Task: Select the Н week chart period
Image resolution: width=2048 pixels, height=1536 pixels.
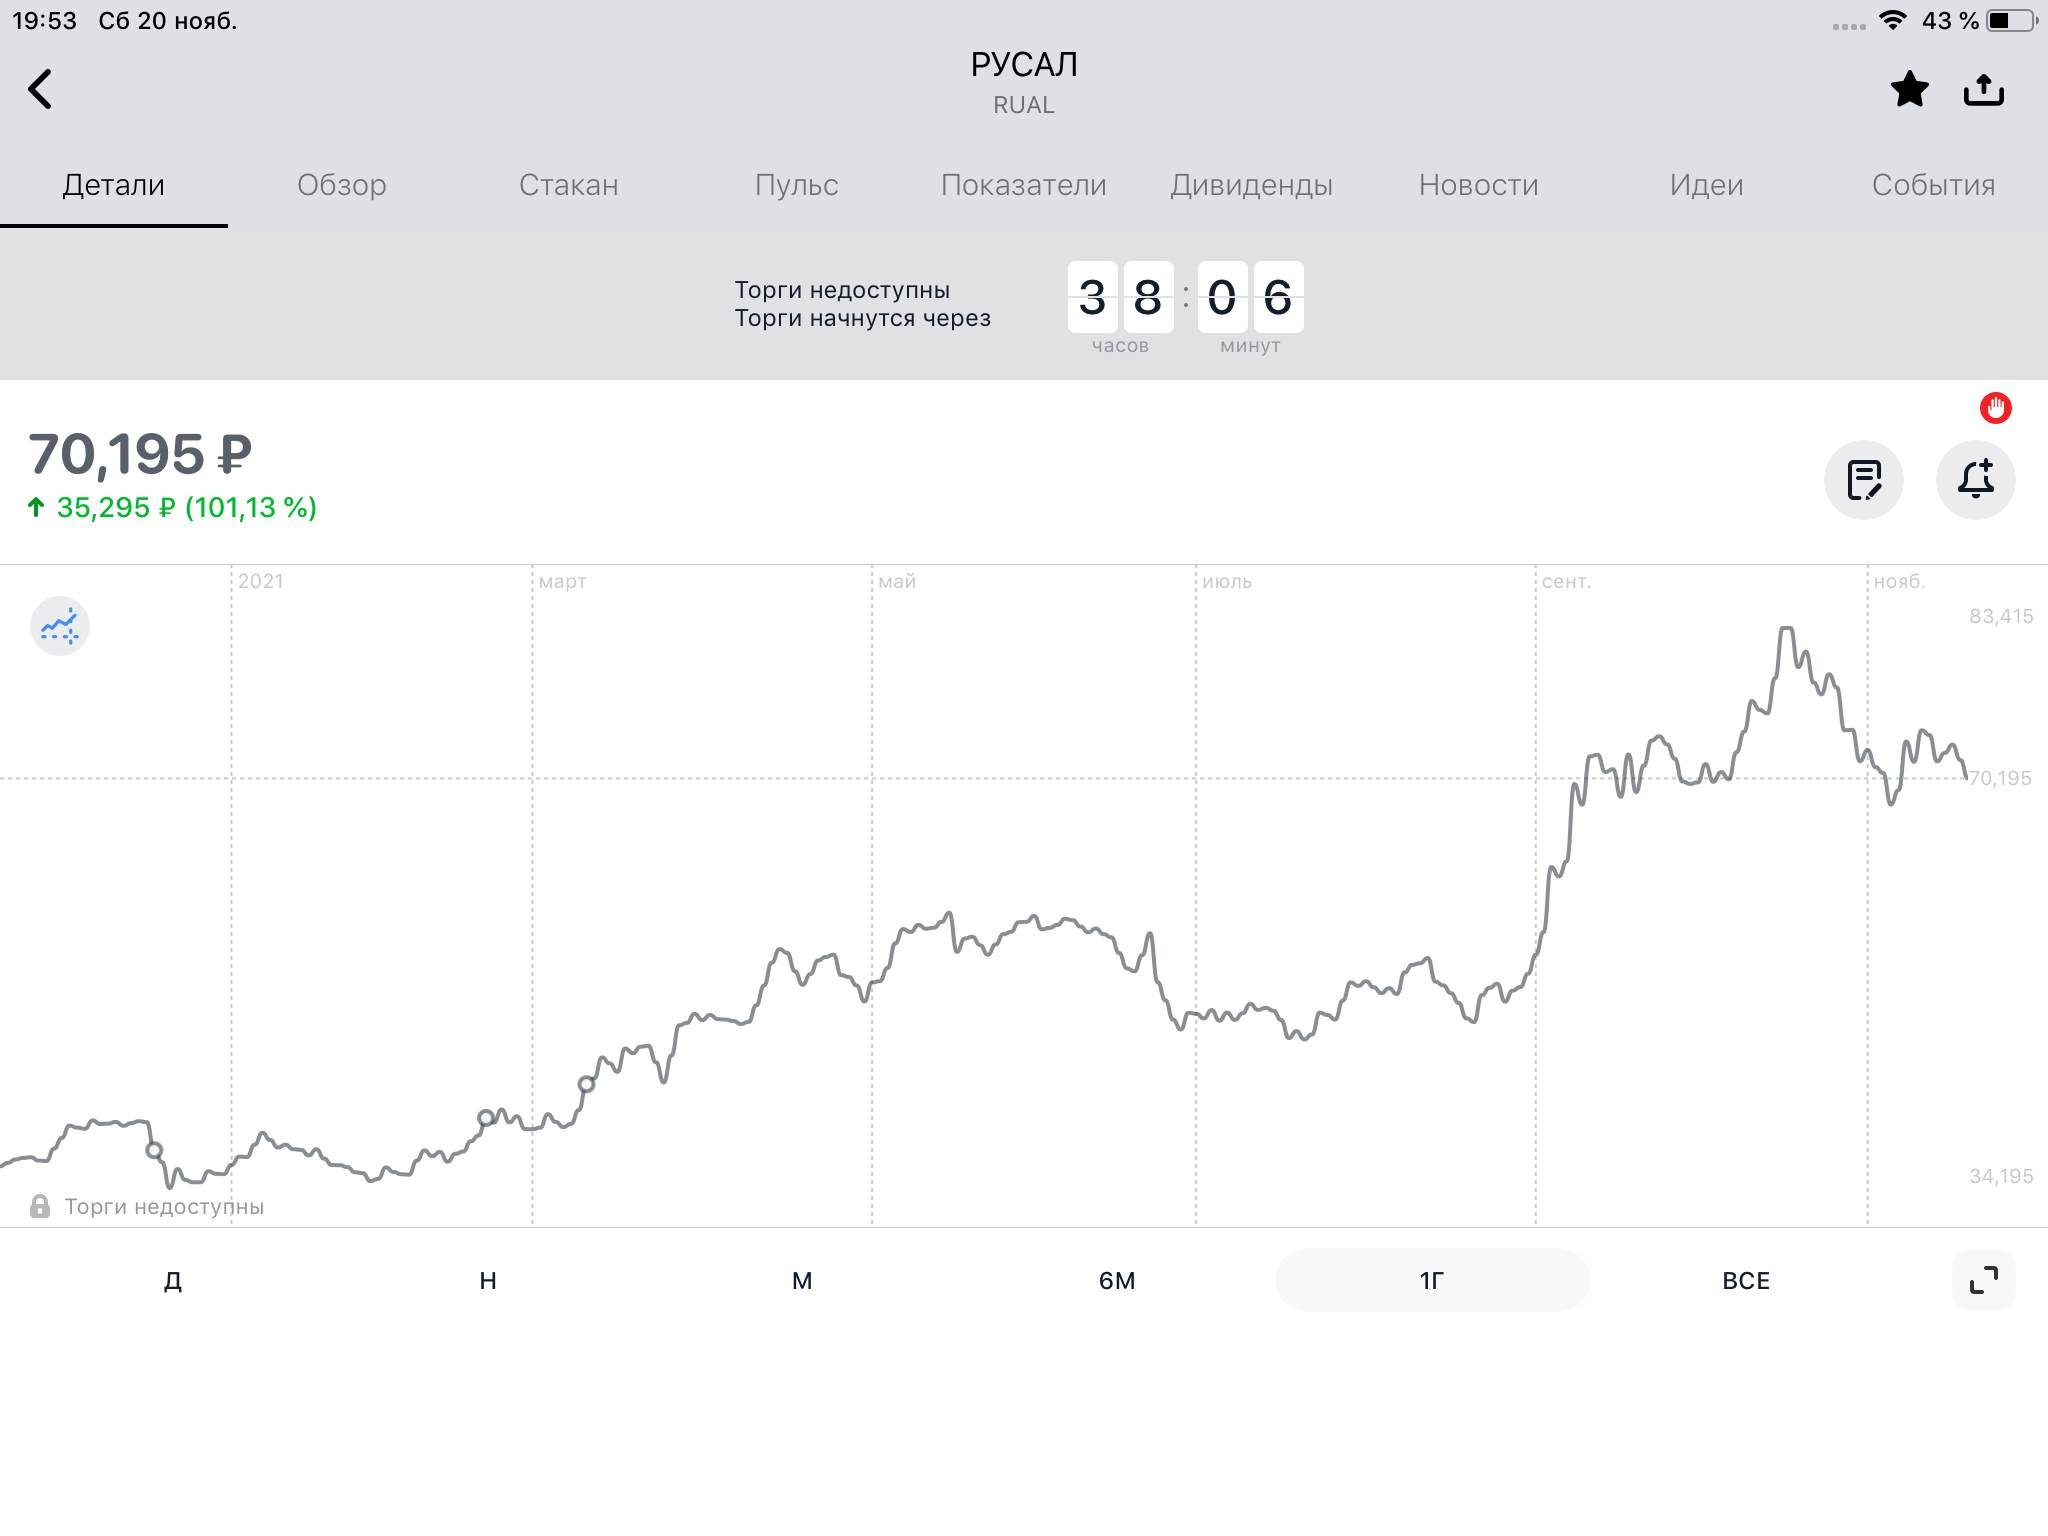Action: click(488, 1280)
